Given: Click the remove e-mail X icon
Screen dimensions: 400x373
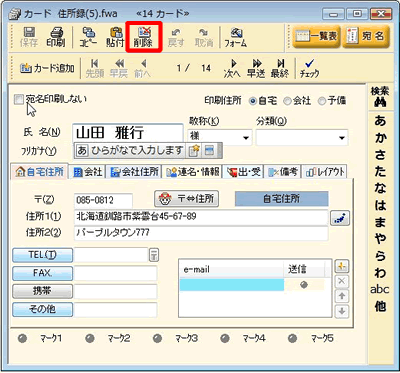Looking at the screenshot, I should click(x=342, y=281).
